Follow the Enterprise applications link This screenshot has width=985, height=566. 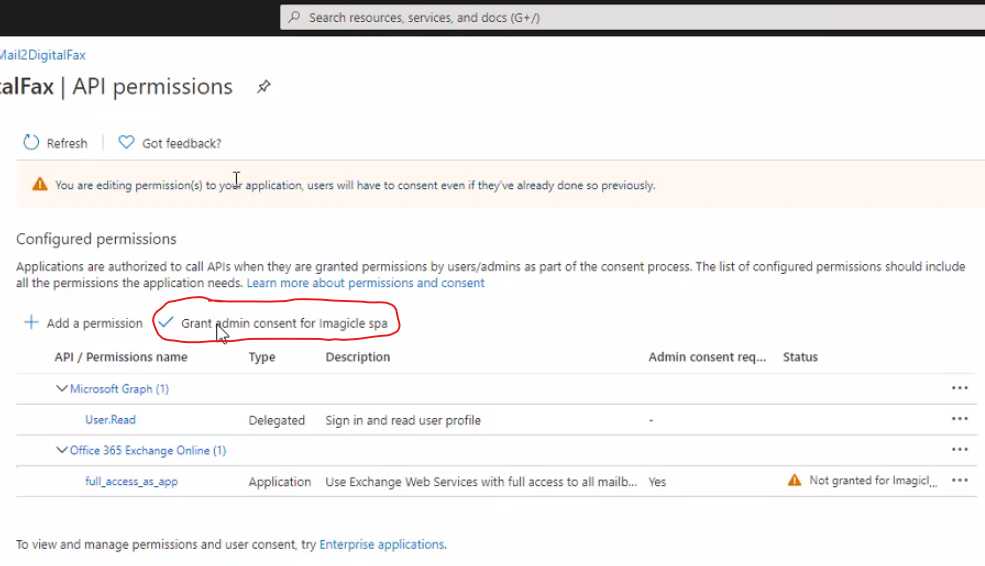coord(381,545)
